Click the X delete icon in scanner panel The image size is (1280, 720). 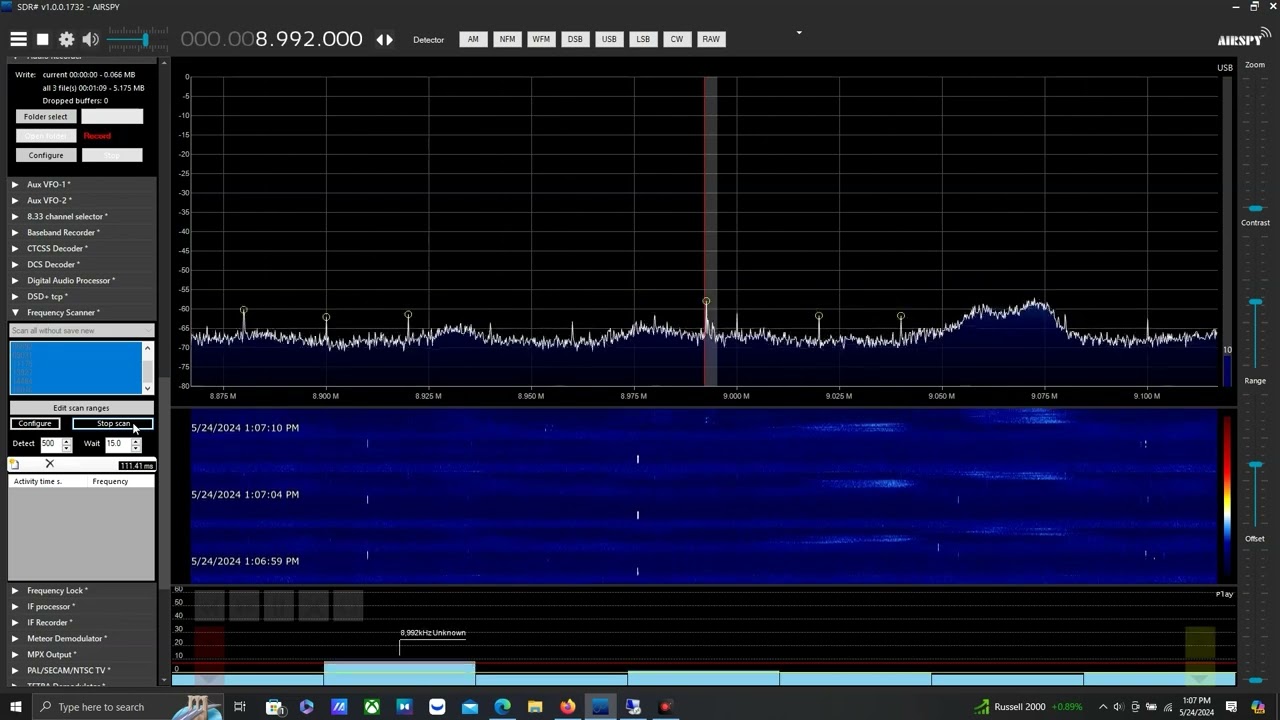[x=49, y=464]
